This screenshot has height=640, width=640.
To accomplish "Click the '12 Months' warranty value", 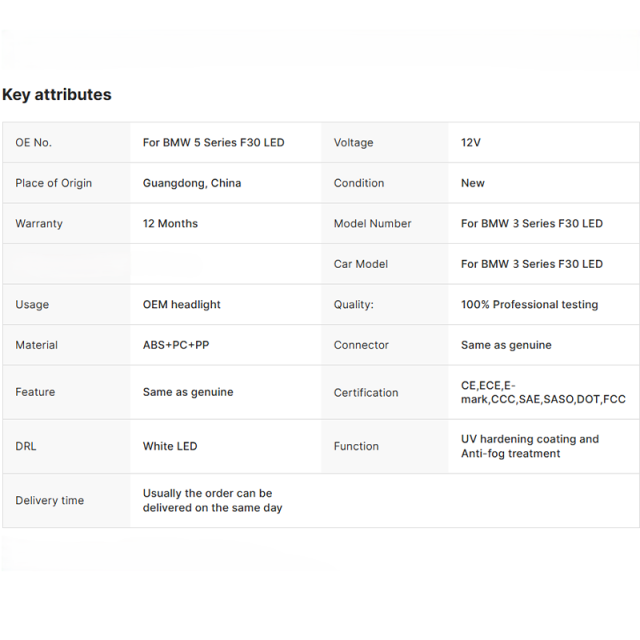I will pyautogui.click(x=170, y=224).
